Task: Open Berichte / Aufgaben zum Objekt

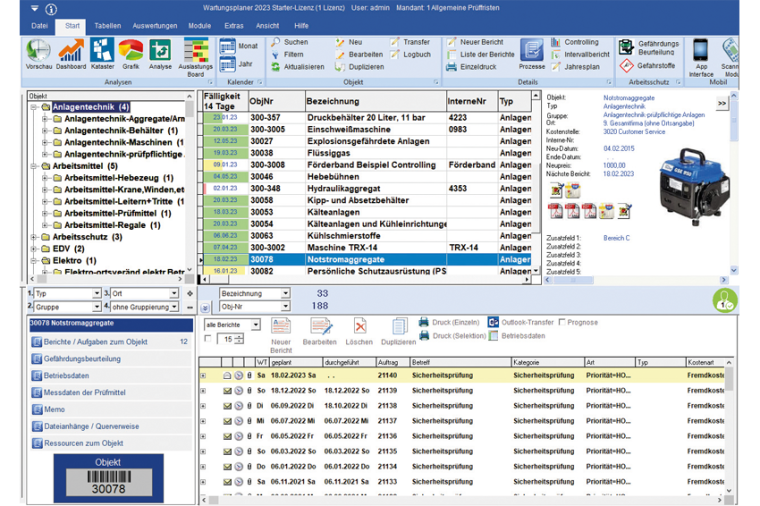Action: 111,342
